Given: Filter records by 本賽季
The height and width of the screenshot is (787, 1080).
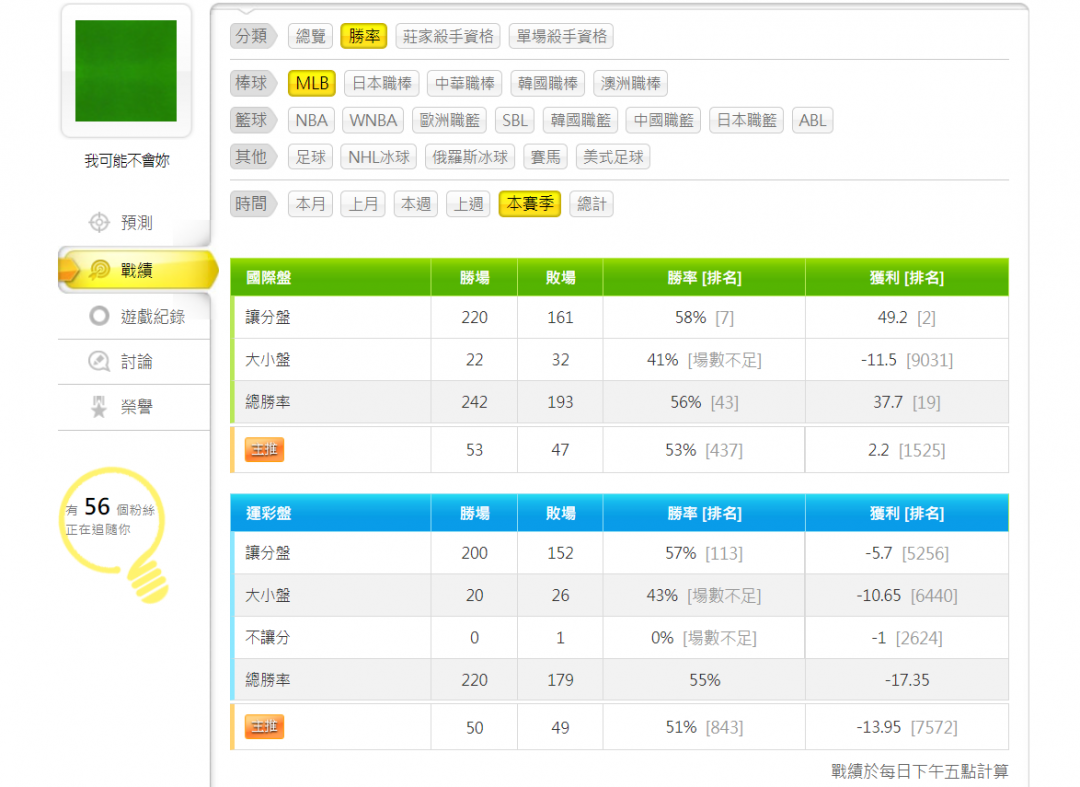Looking at the screenshot, I should pos(530,204).
